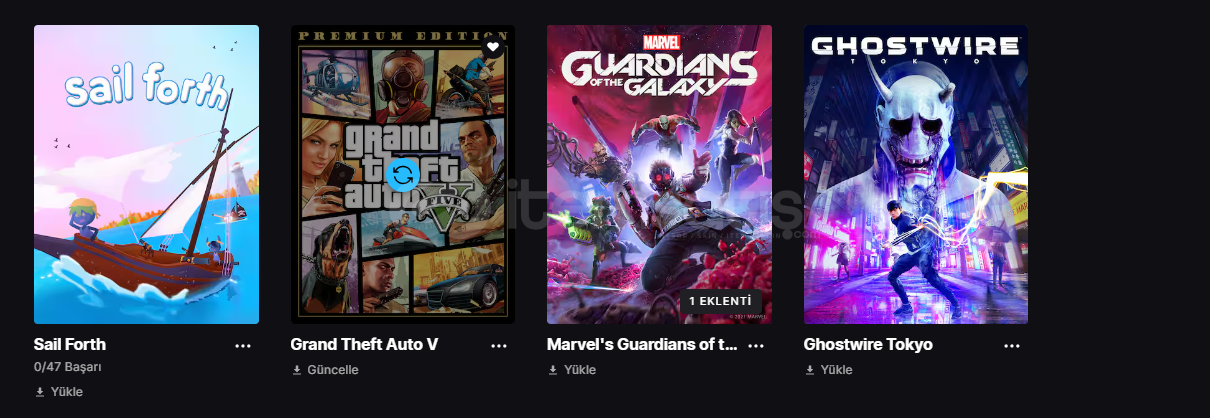
Task: Open three-dots menu for Grand Theft Auto V
Action: [x=499, y=345]
